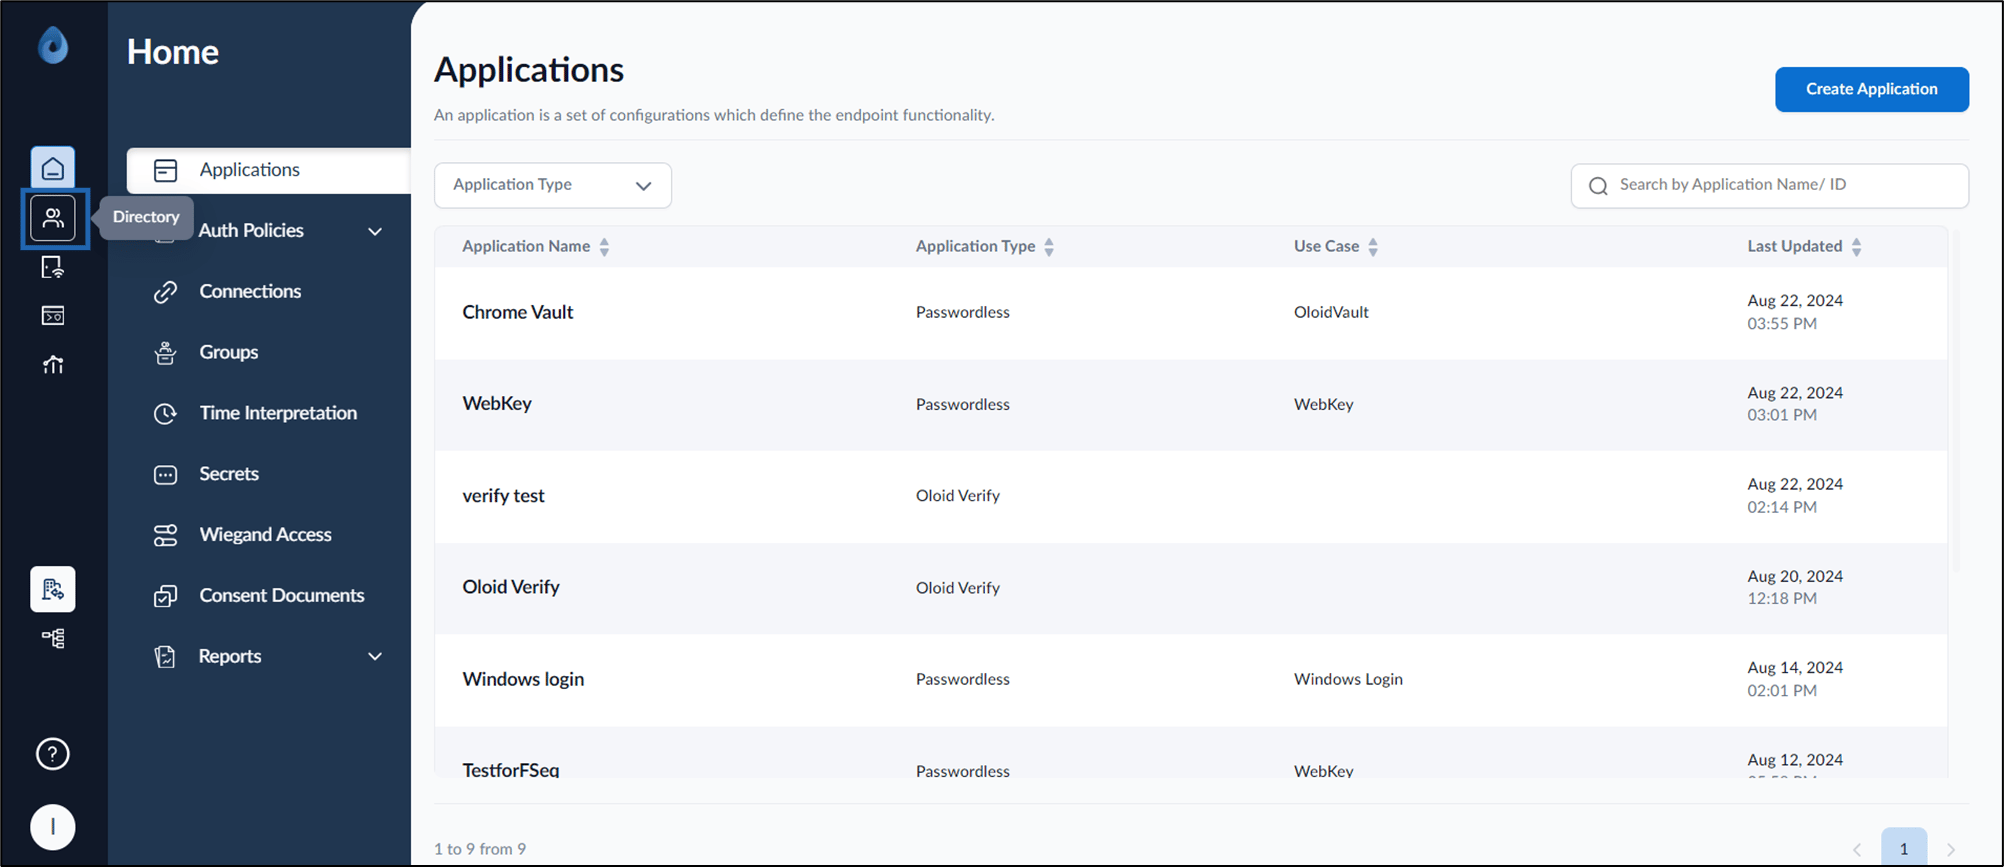
Task: Sort by Application Name column
Action: tap(604, 247)
